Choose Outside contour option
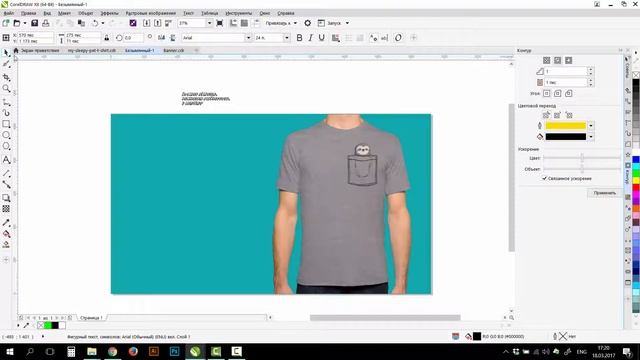Viewport: 640px width, 360px height. [x=569, y=60]
